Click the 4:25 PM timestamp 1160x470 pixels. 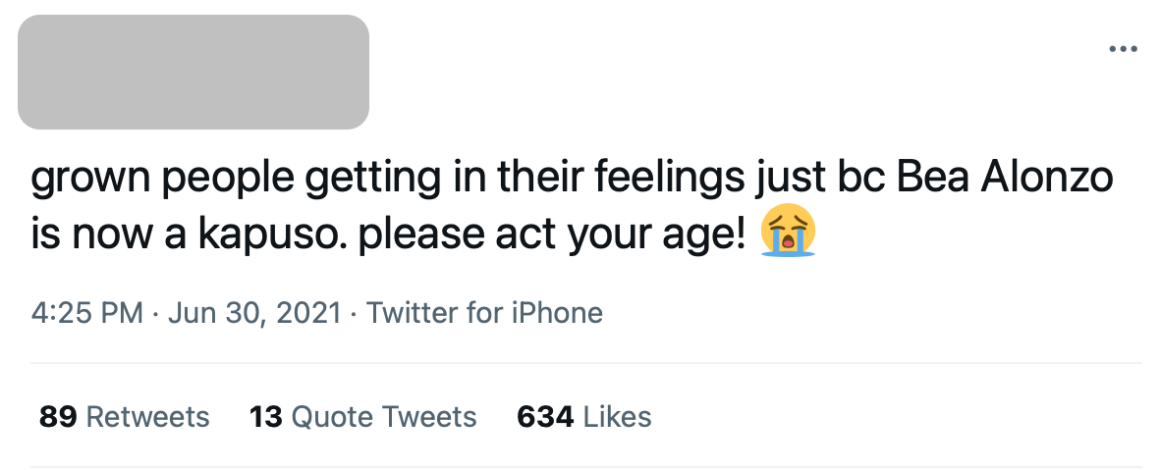click(x=87, y=312)
